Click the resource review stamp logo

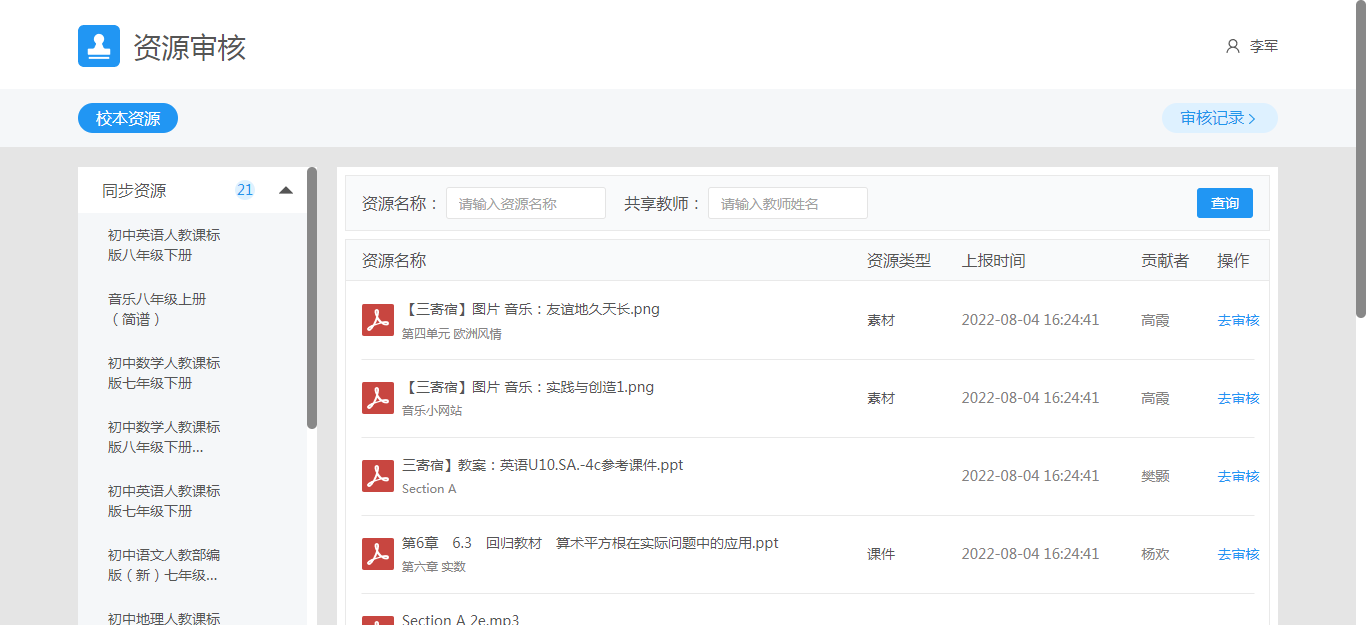coord(99,46)
